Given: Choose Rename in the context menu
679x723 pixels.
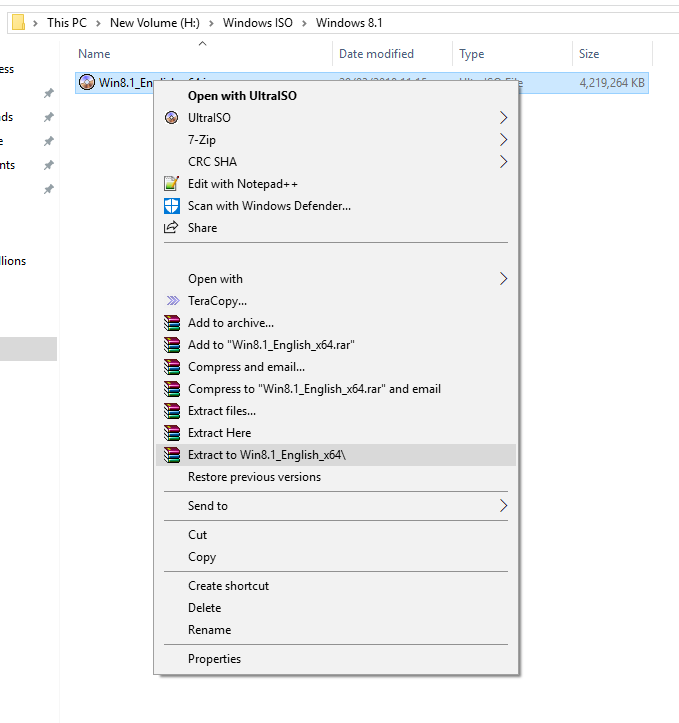Looking at the screenshot, I should (209, 630).
